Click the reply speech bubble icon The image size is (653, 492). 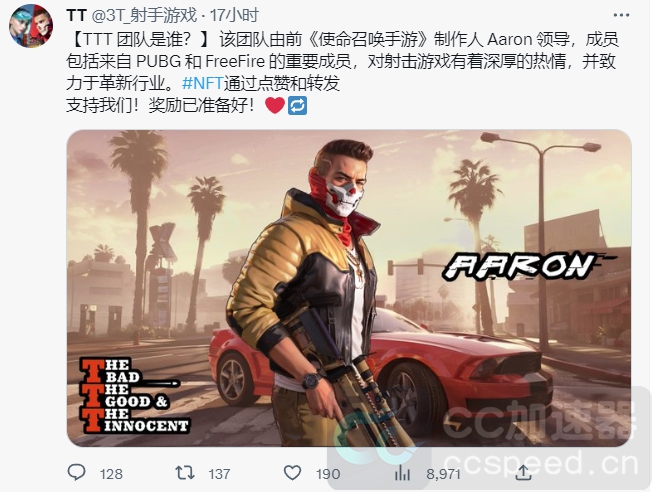pos(77,473)
